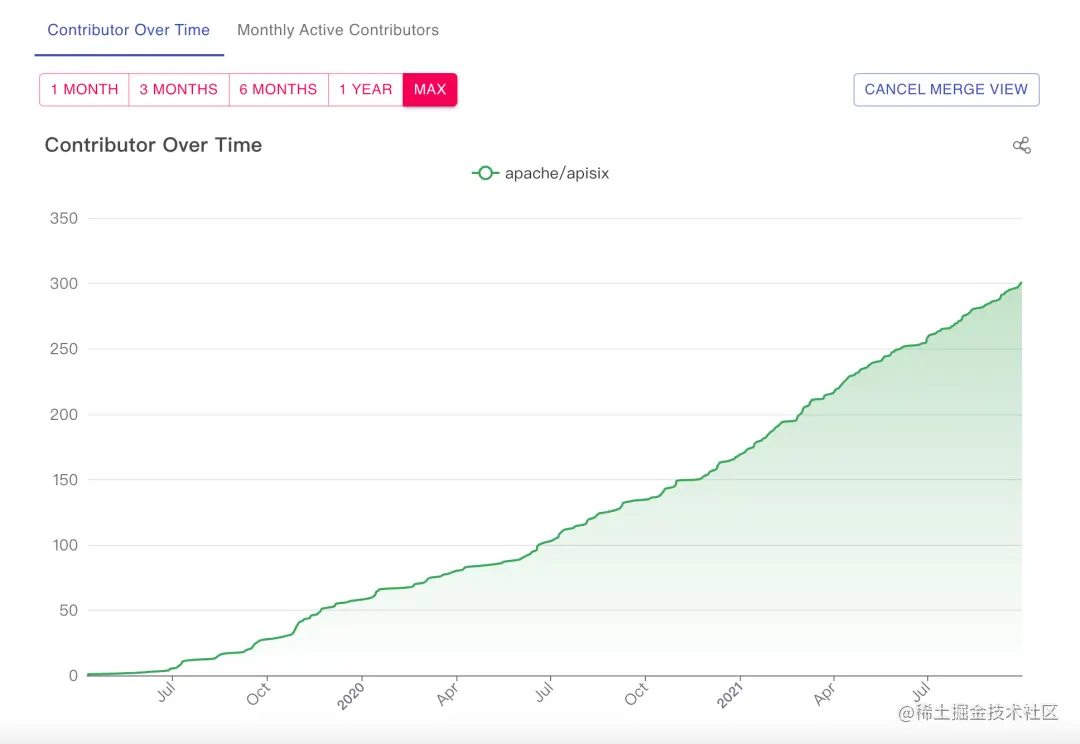This screenshot has height=744, width=1080.
Task: Click the 350 label on the y-axis
Action: tap(62, 218)
